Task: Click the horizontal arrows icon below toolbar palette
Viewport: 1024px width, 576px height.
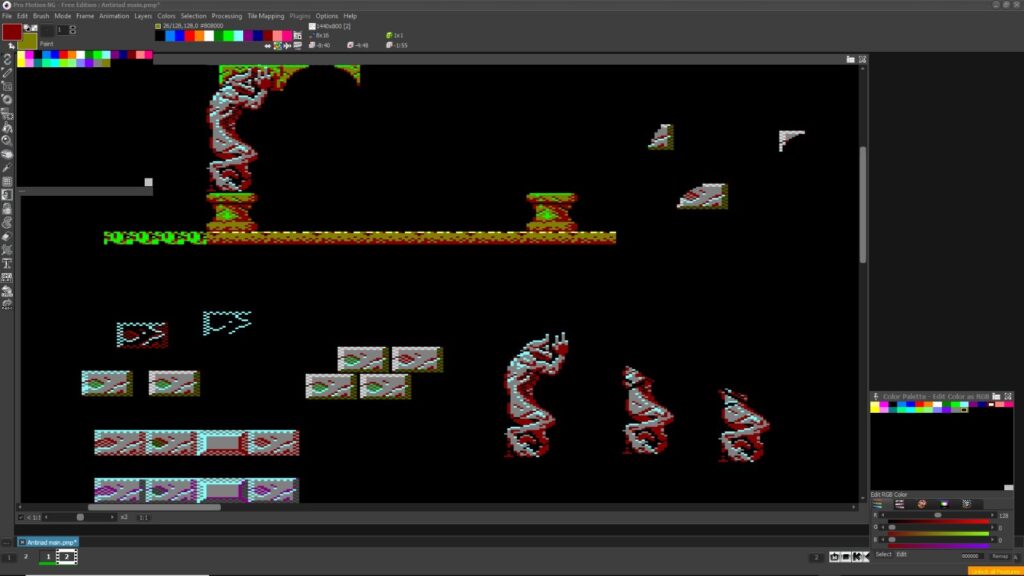Action: pos(268,46)
